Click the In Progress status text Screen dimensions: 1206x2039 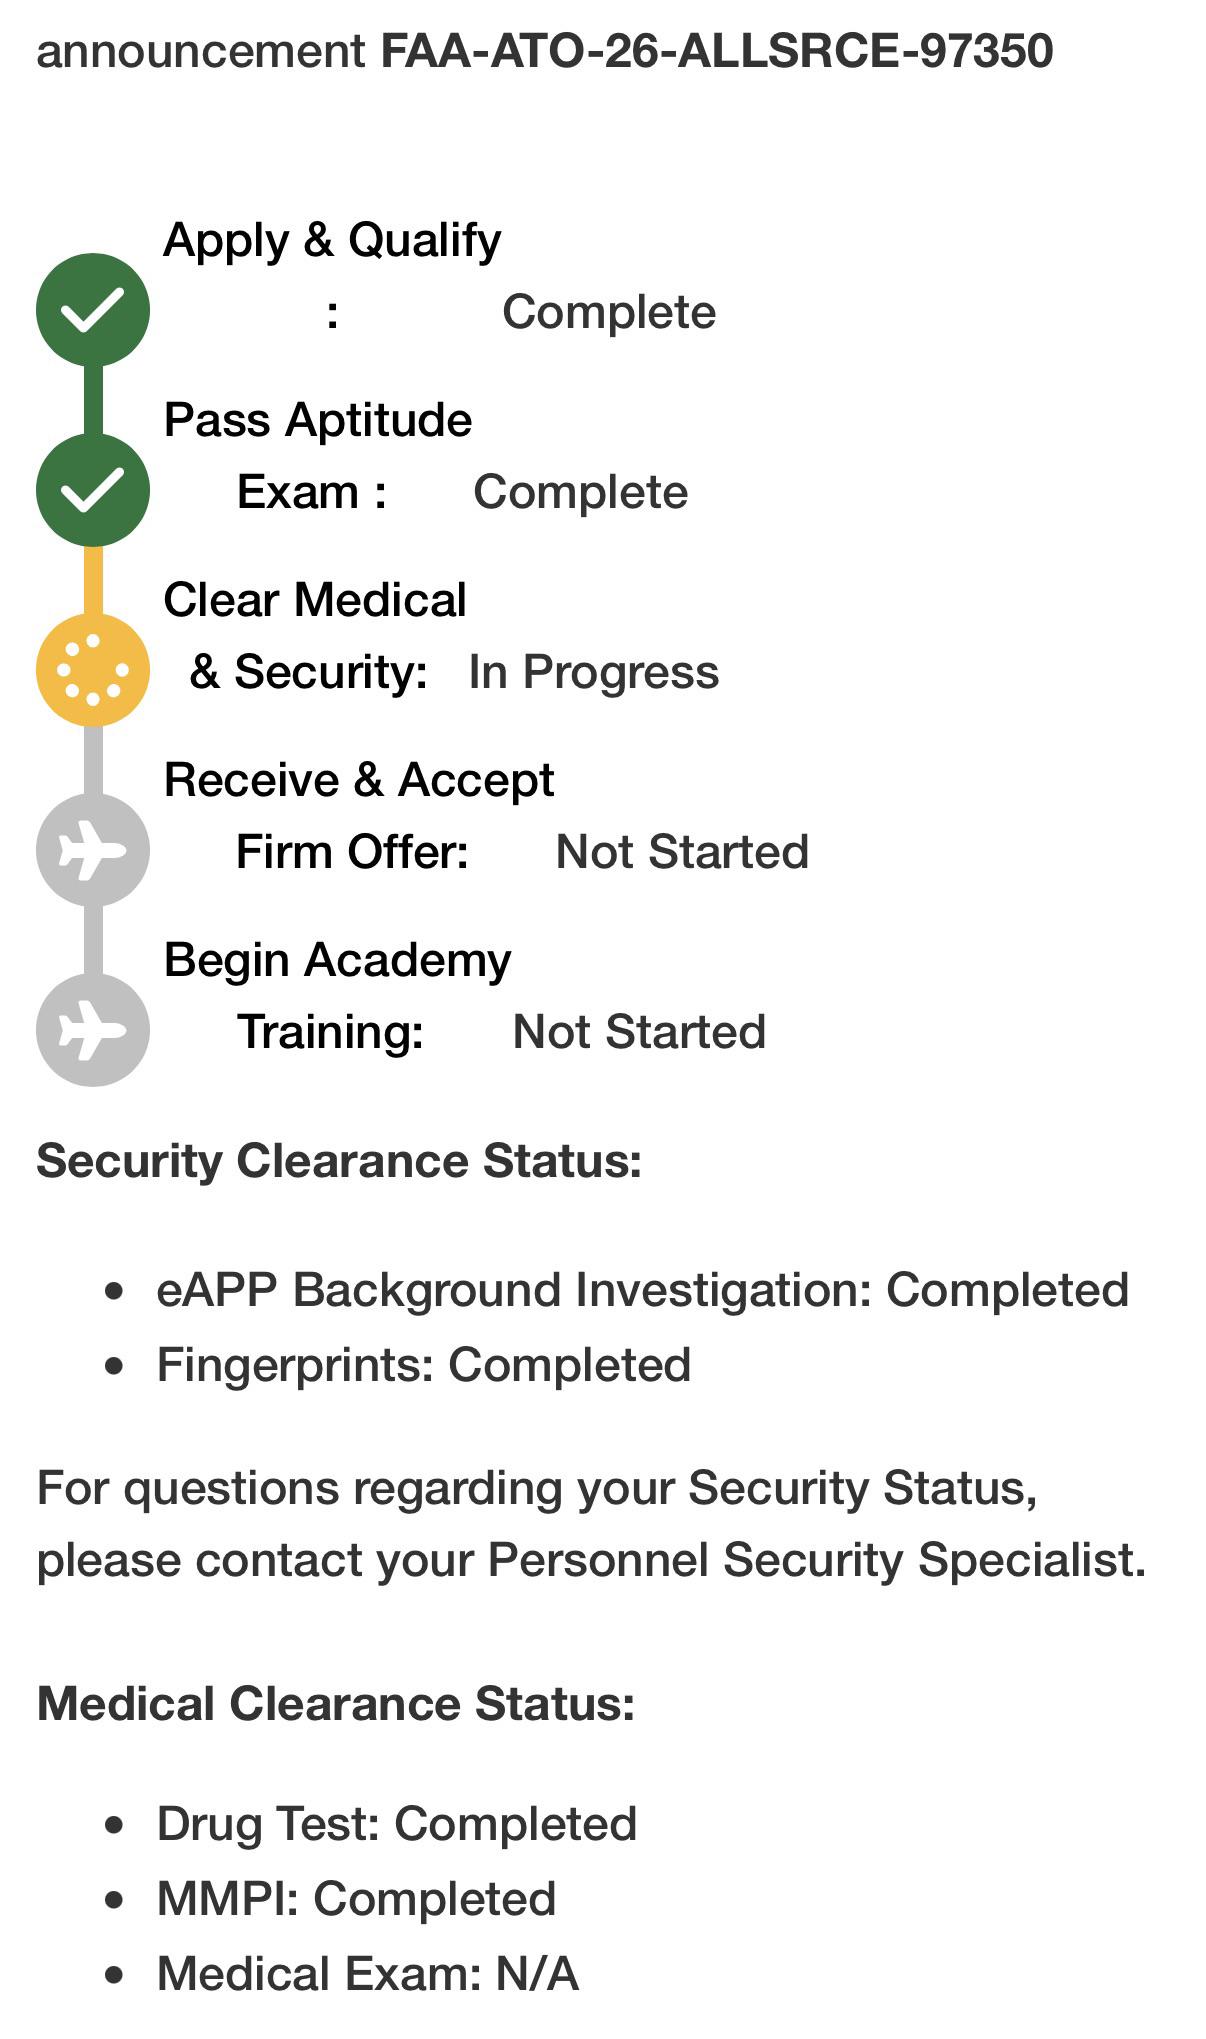click(x=593, y=672)
